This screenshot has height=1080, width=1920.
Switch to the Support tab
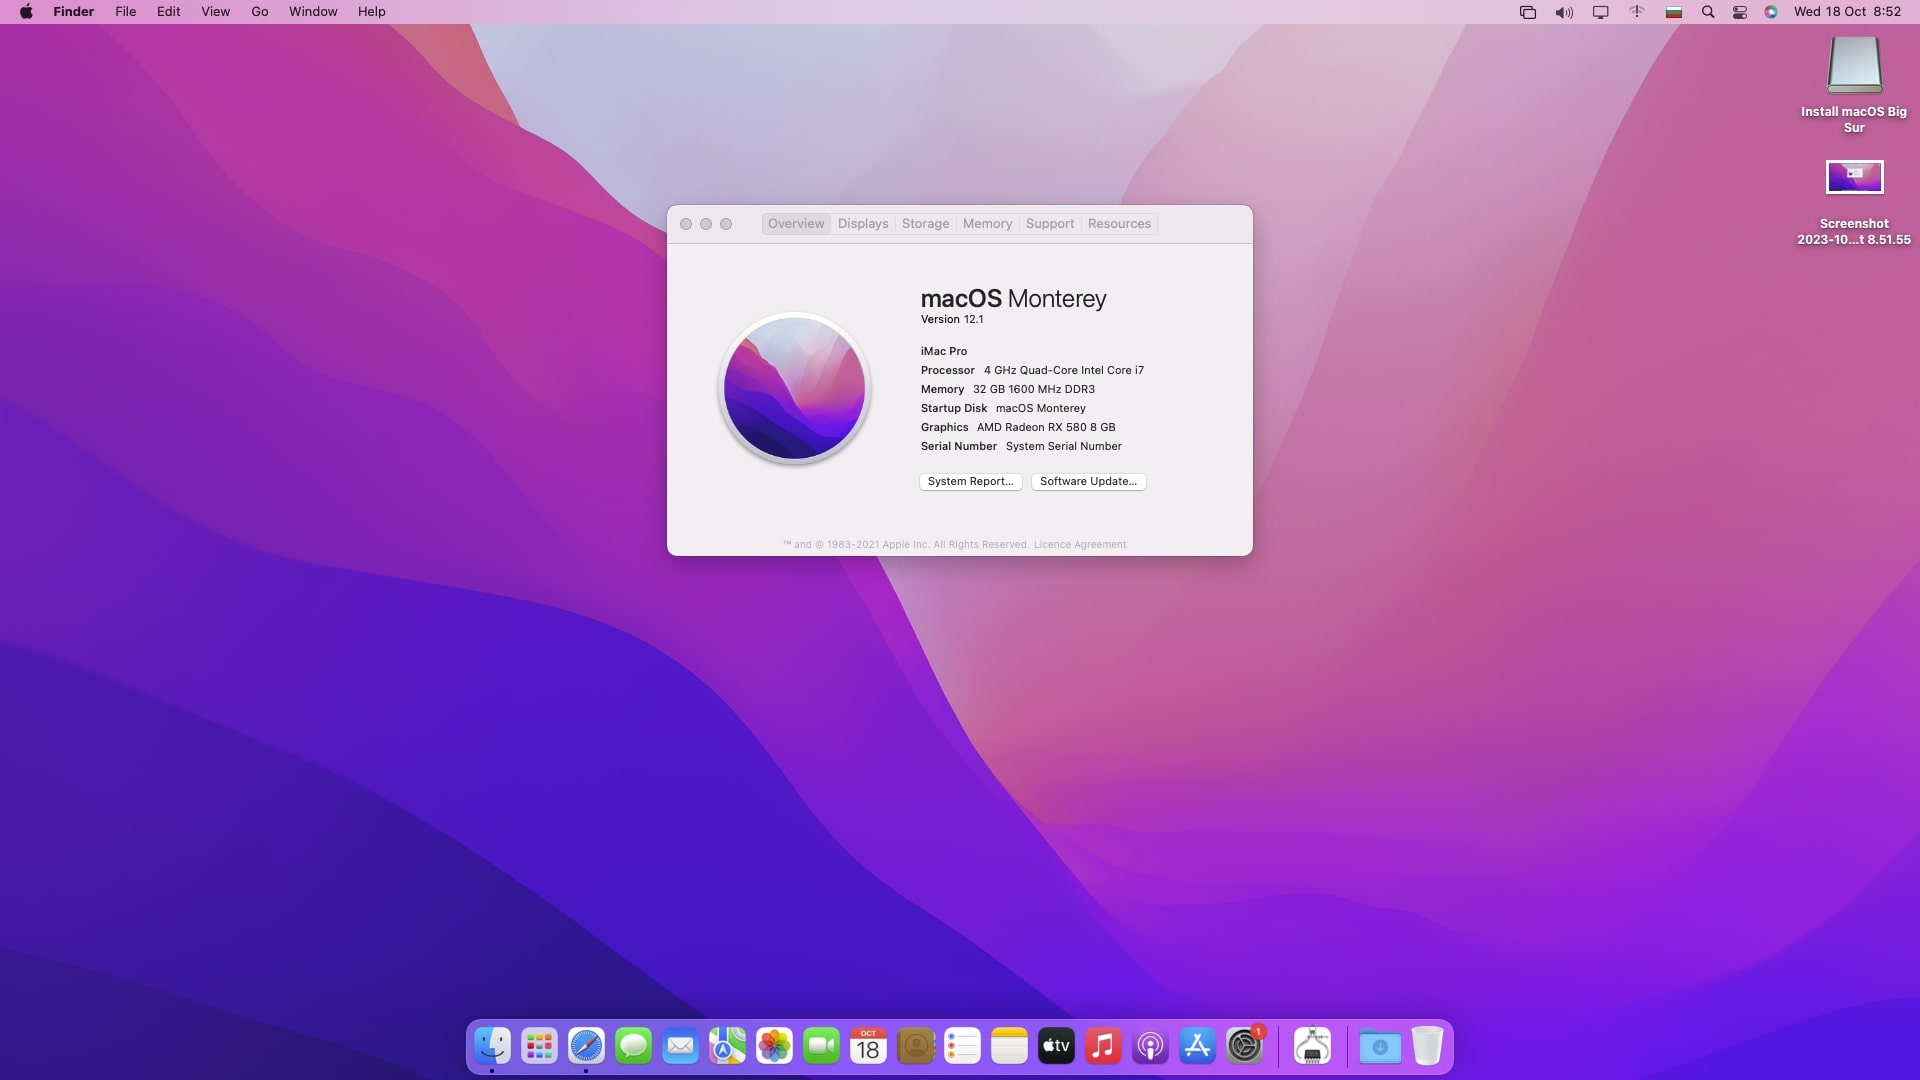[1050, 224]
